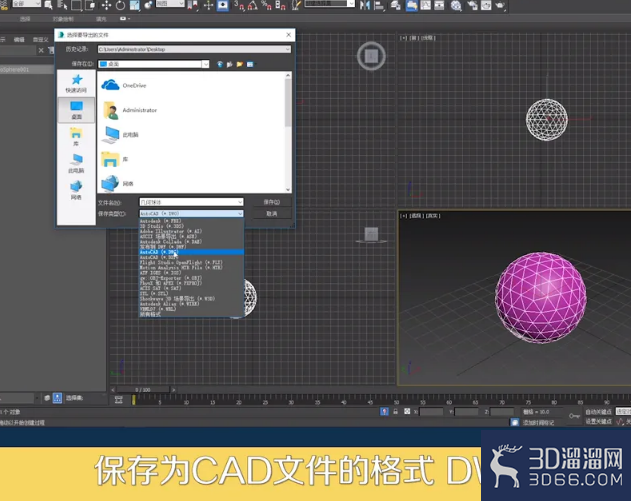The height and width of the screenshot is (501, 631).
Task: Click the X coordinate field in the status bar
Action: (431, 412)
